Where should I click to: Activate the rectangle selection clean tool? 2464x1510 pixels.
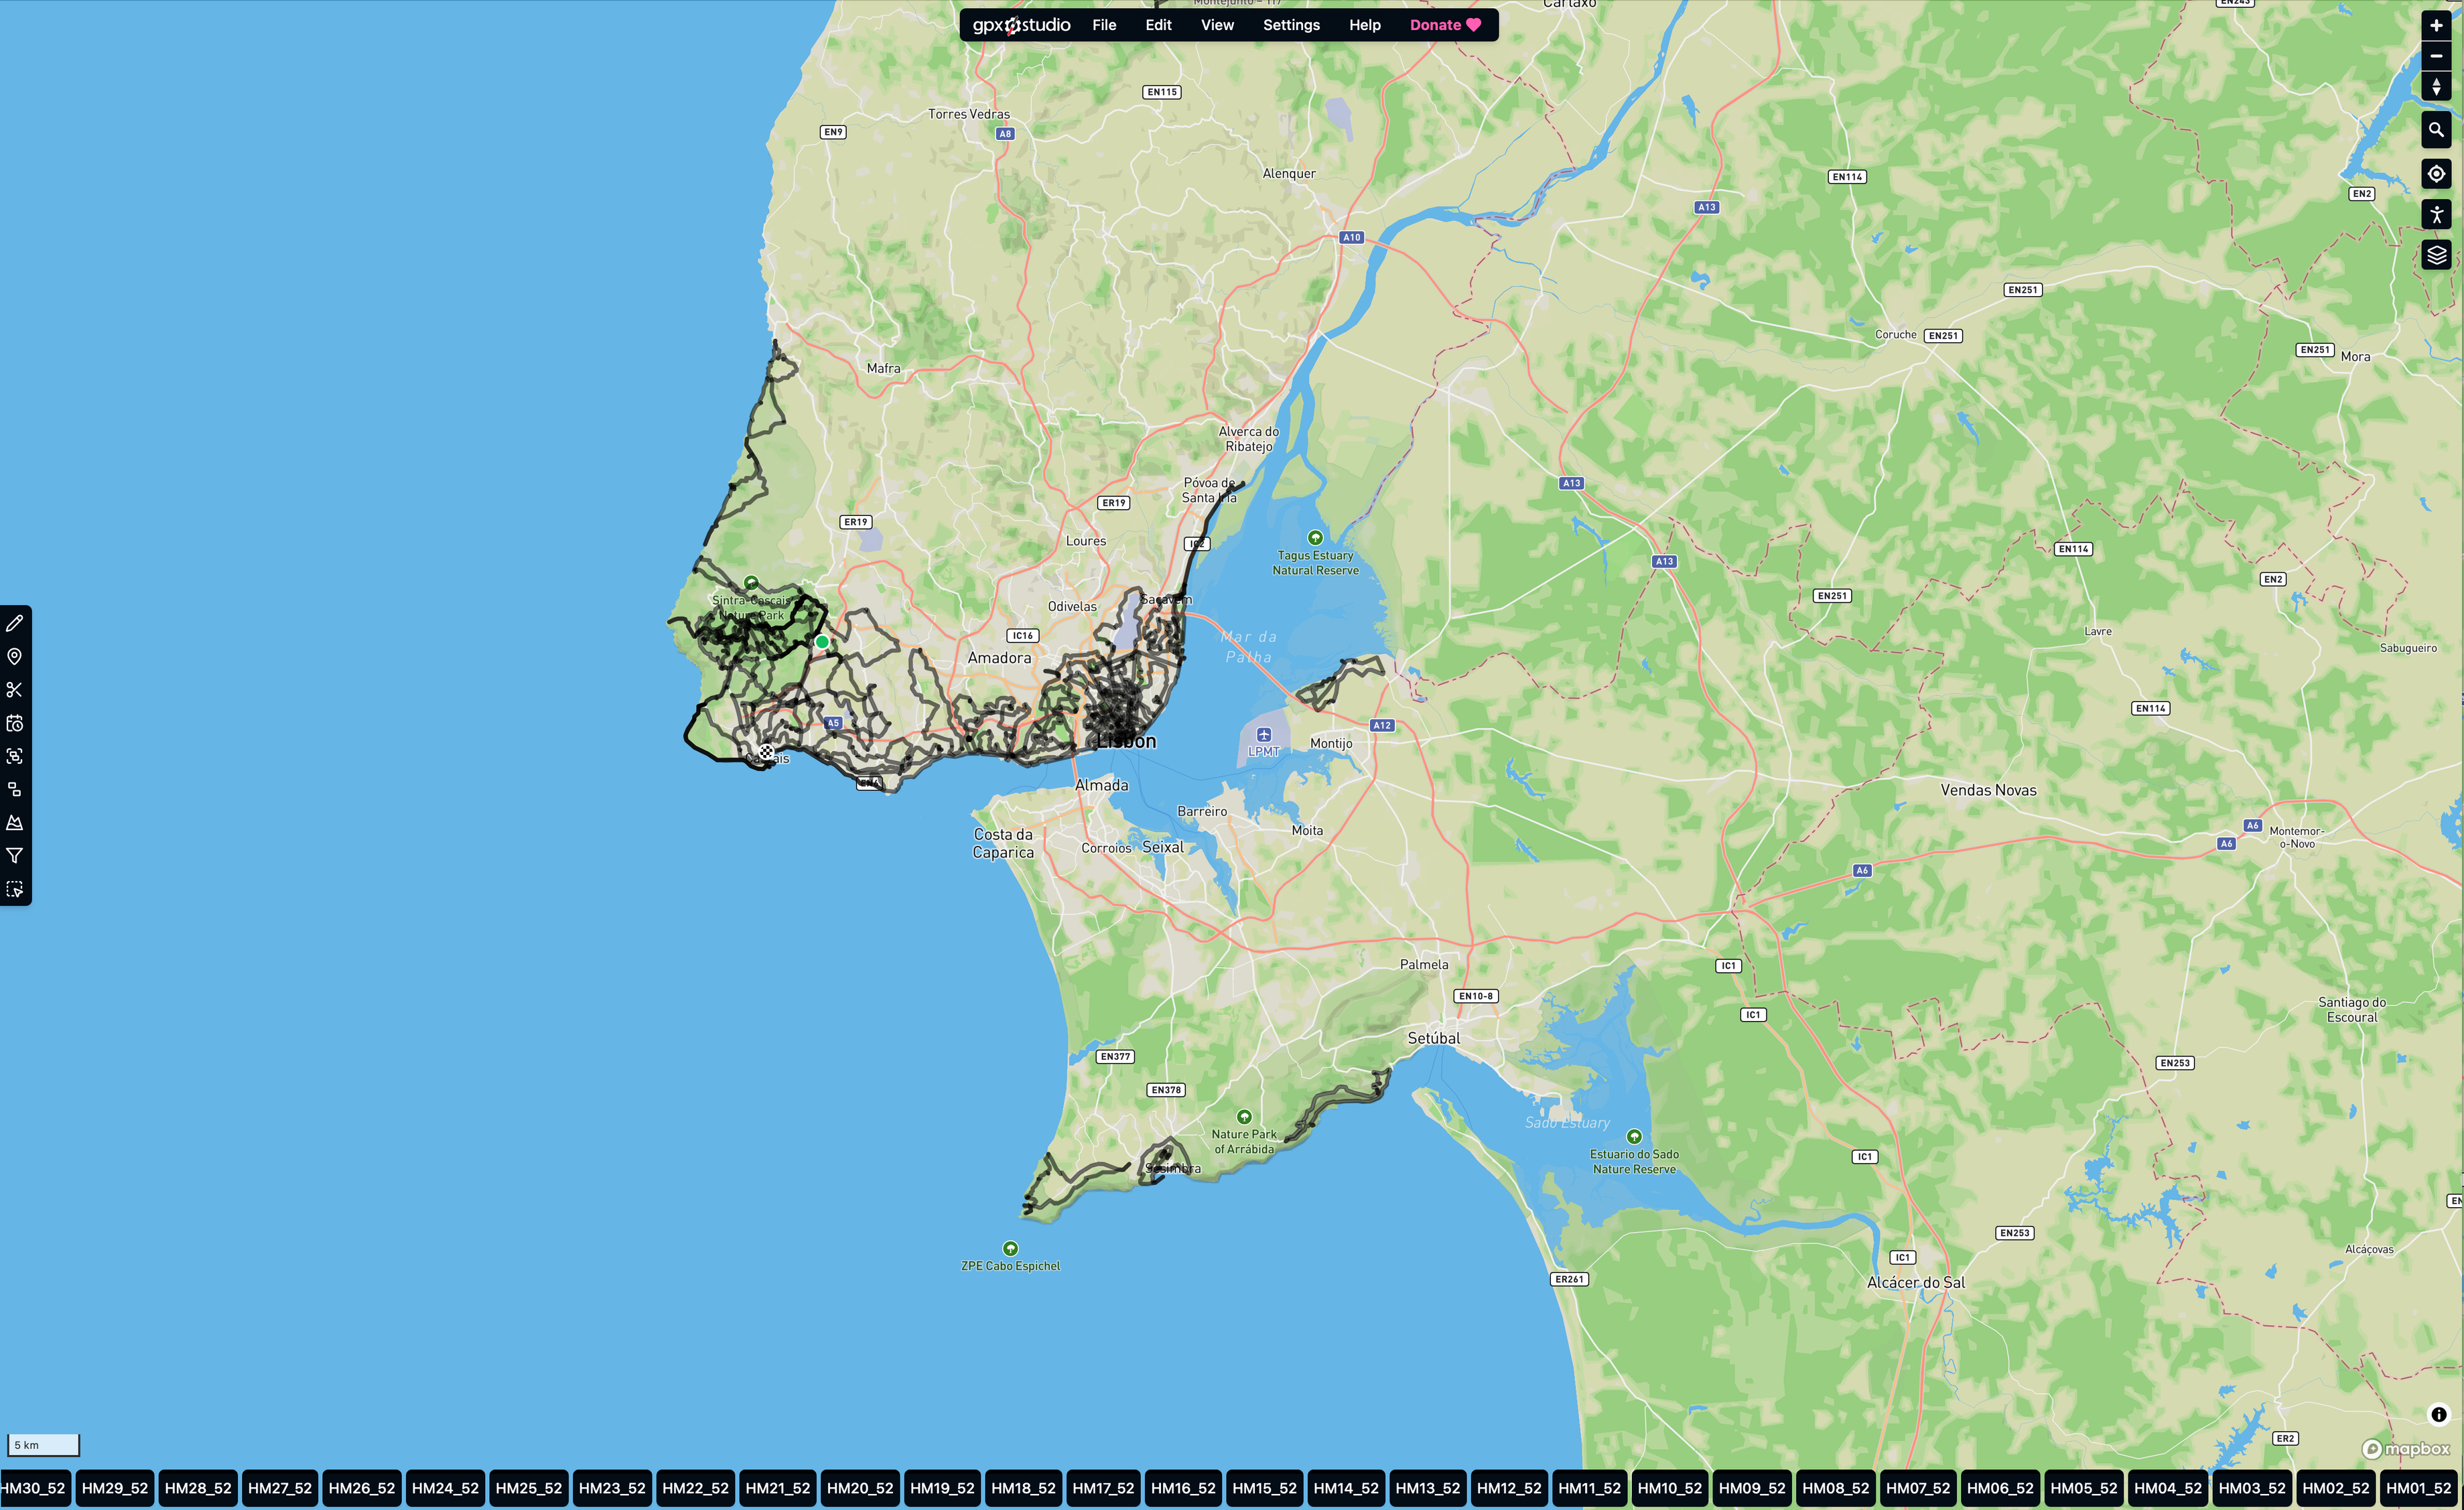coord(15,889)
